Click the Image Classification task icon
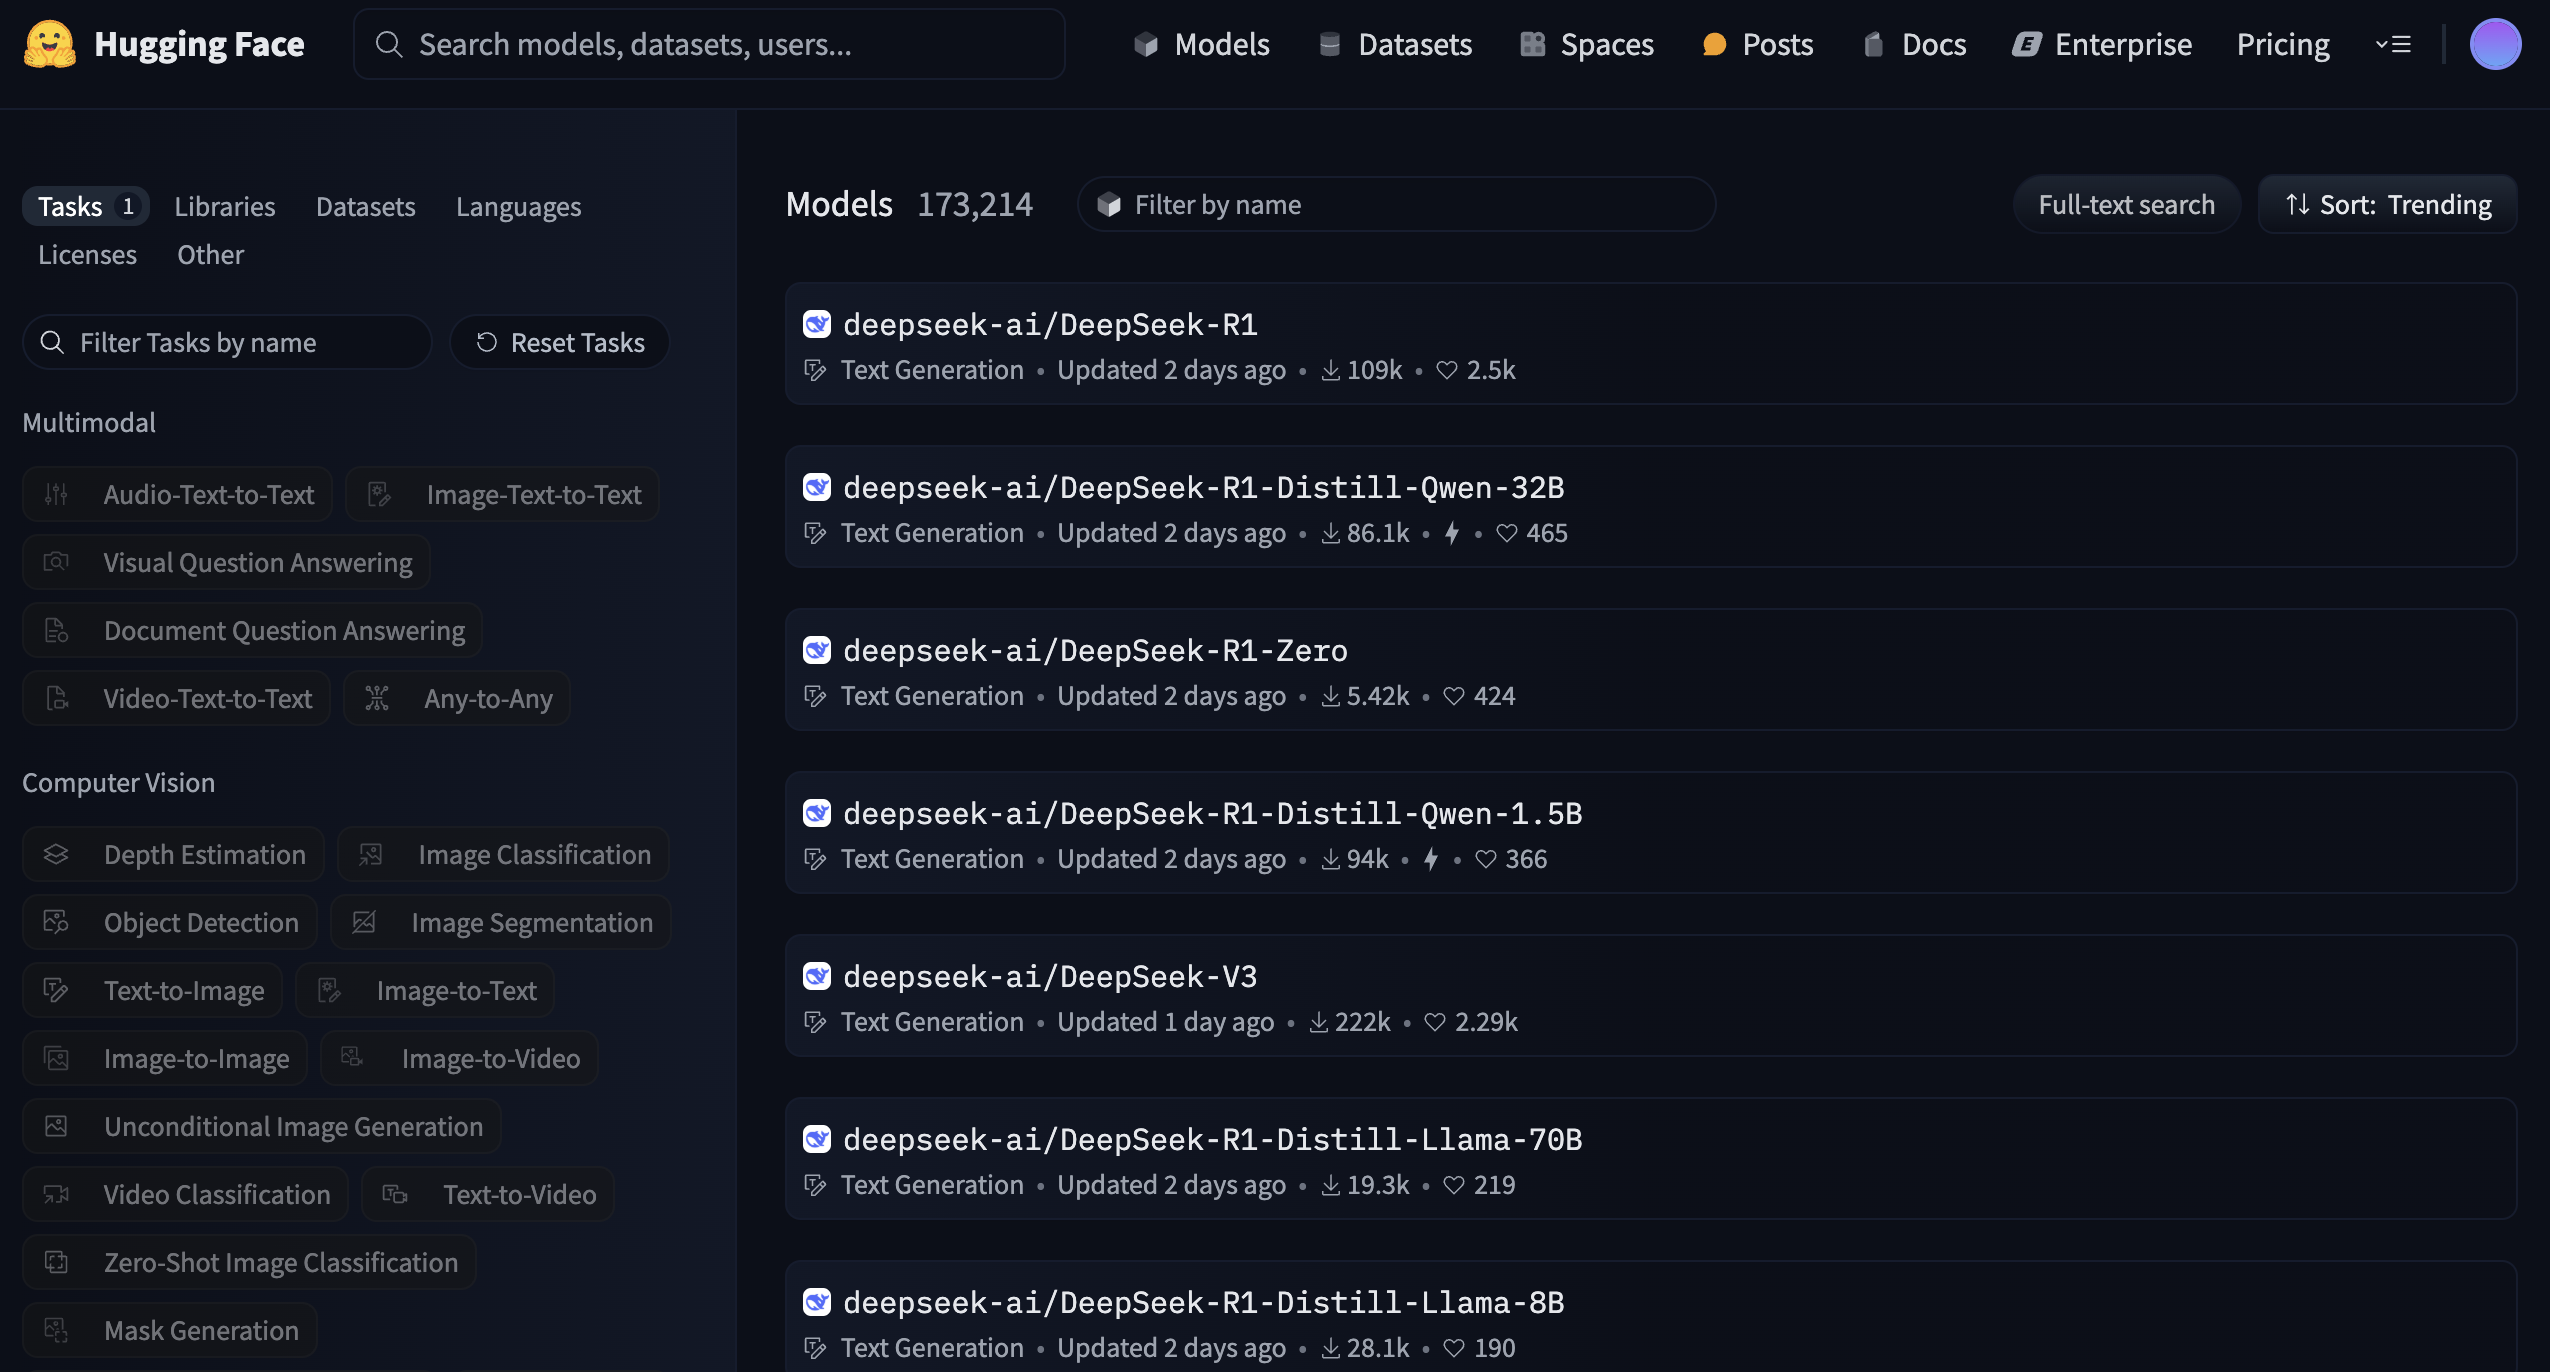The height and width of the screenshot is (1372, 2550). click(371, 854)
